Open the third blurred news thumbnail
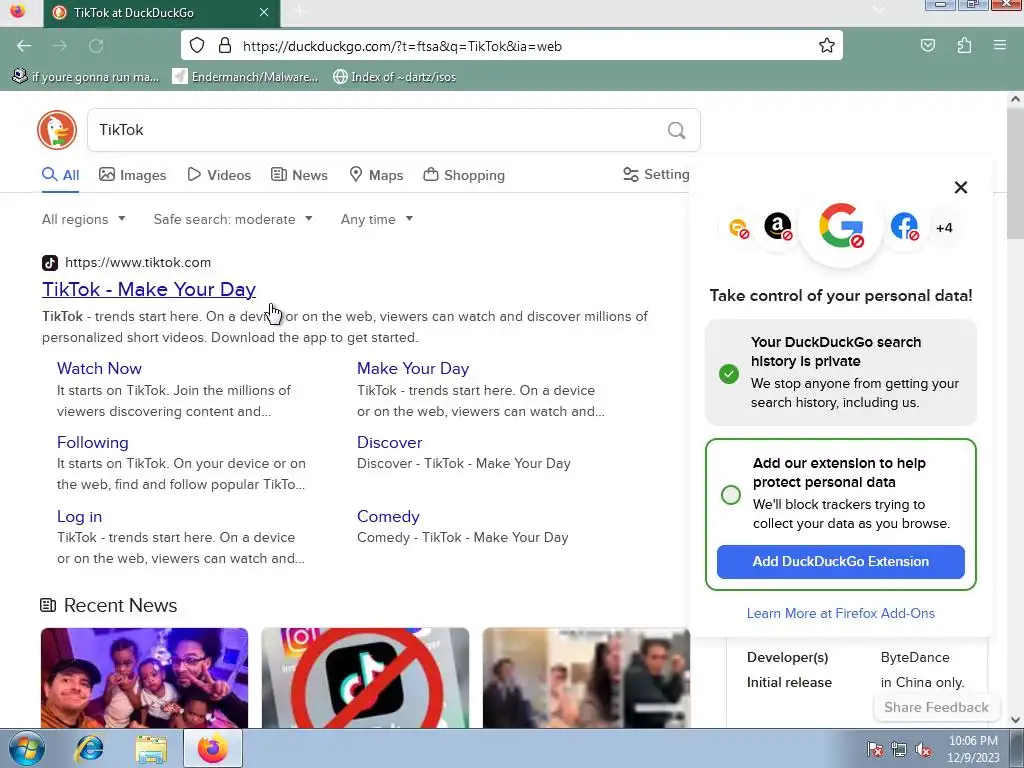This screenshot has width=1024, height=768. tap(586, 678)
